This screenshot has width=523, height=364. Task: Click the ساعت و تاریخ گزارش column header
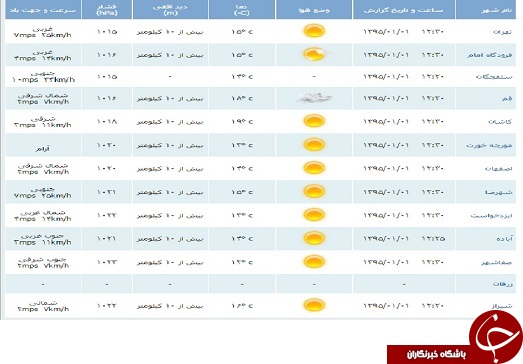tap(404, 10)
